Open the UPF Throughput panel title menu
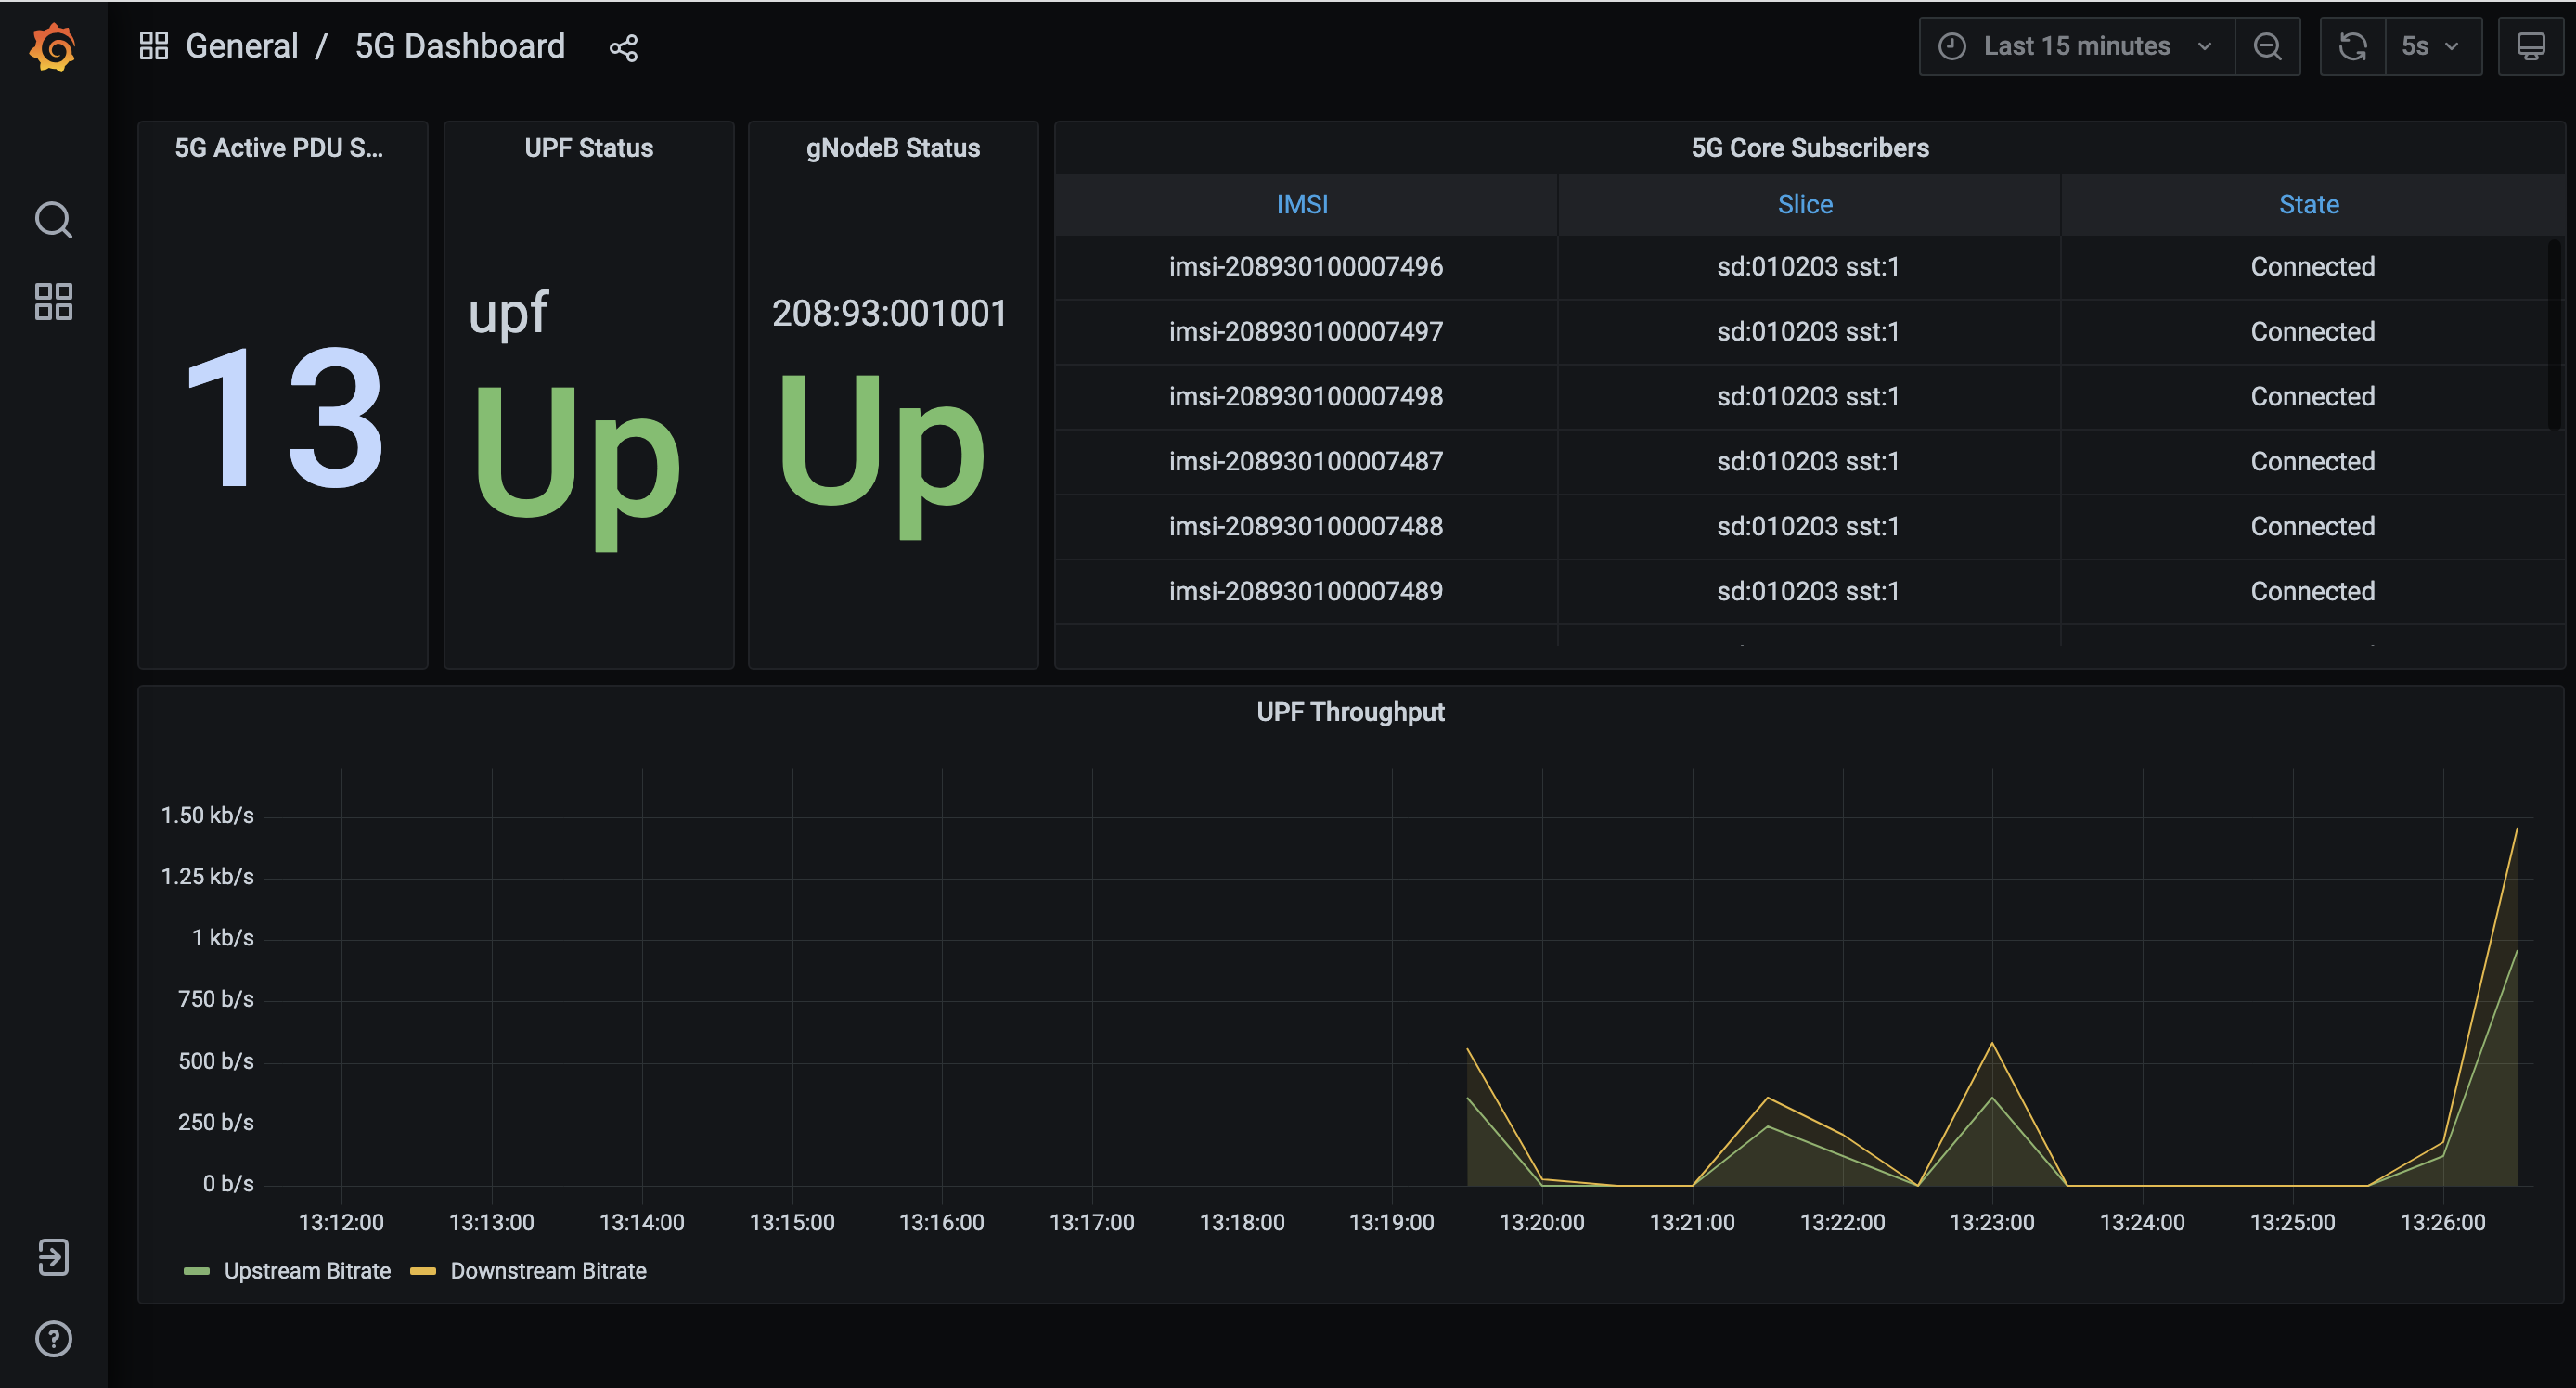 pos(1349,711)
